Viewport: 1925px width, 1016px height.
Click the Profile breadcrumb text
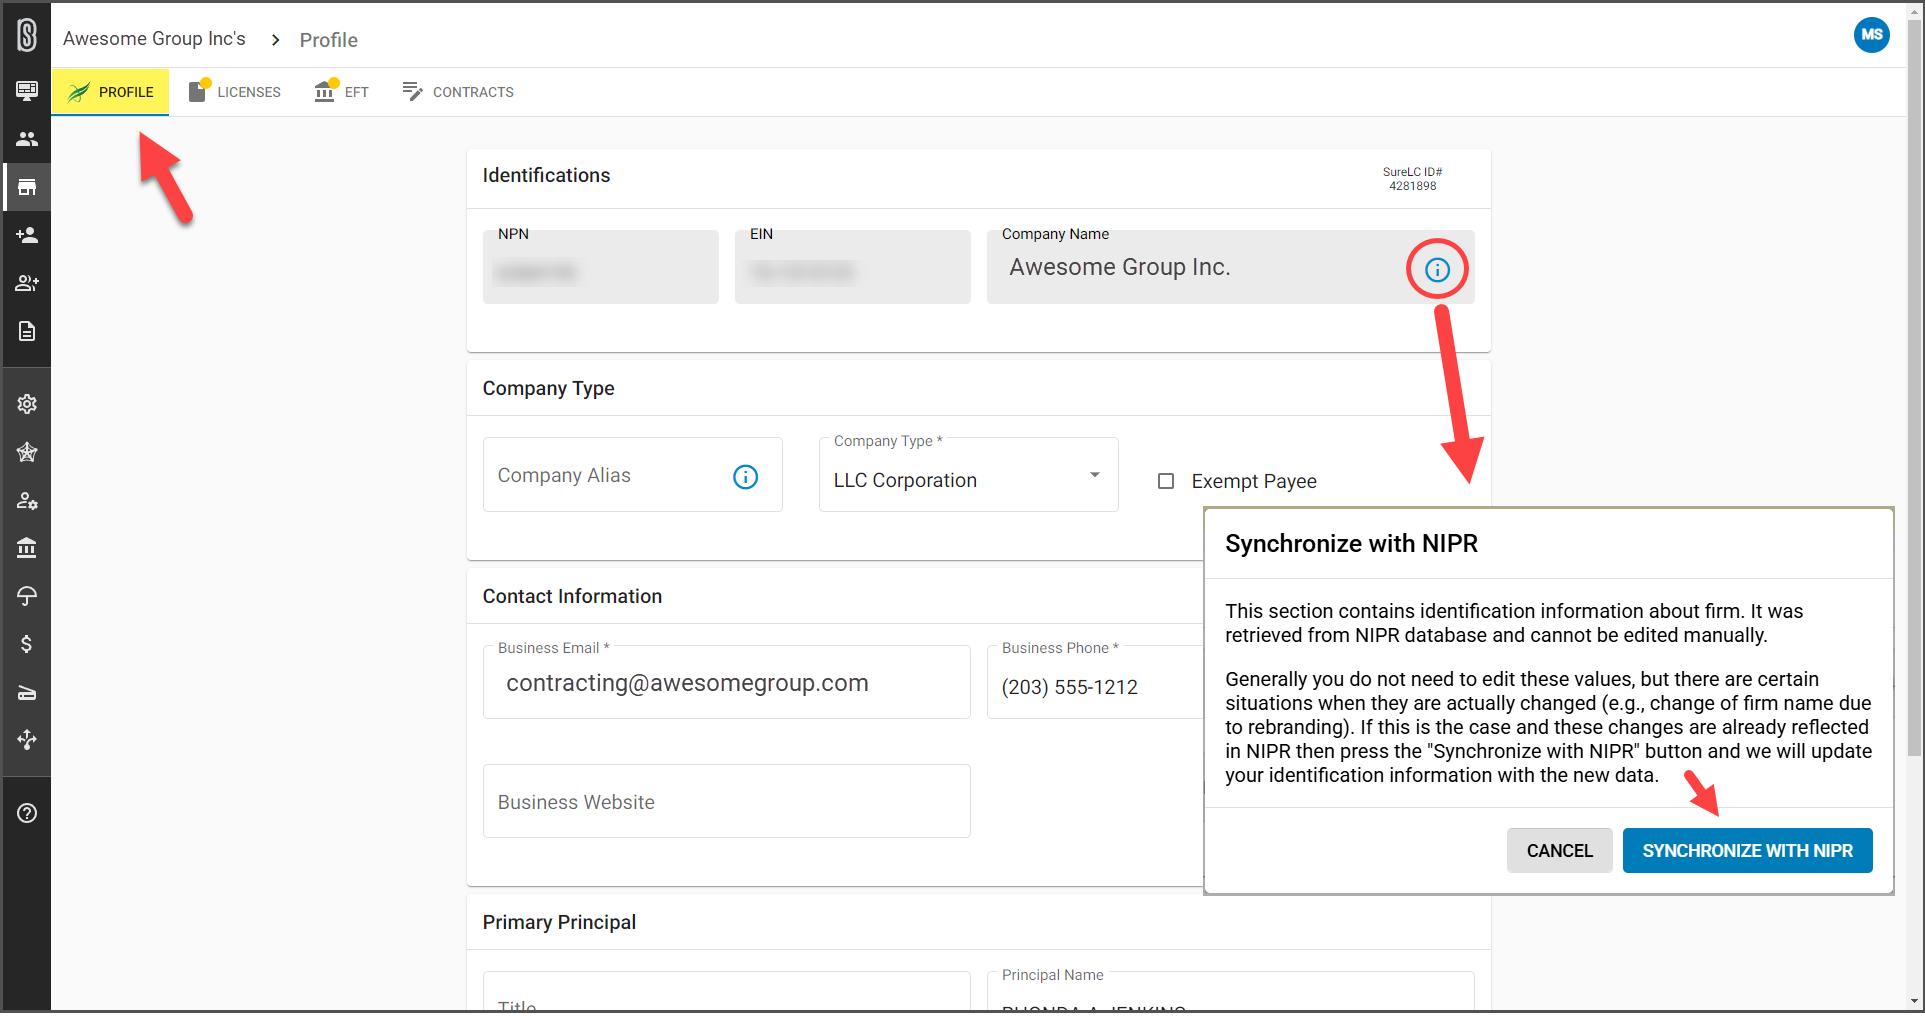(x=329, y=40)
